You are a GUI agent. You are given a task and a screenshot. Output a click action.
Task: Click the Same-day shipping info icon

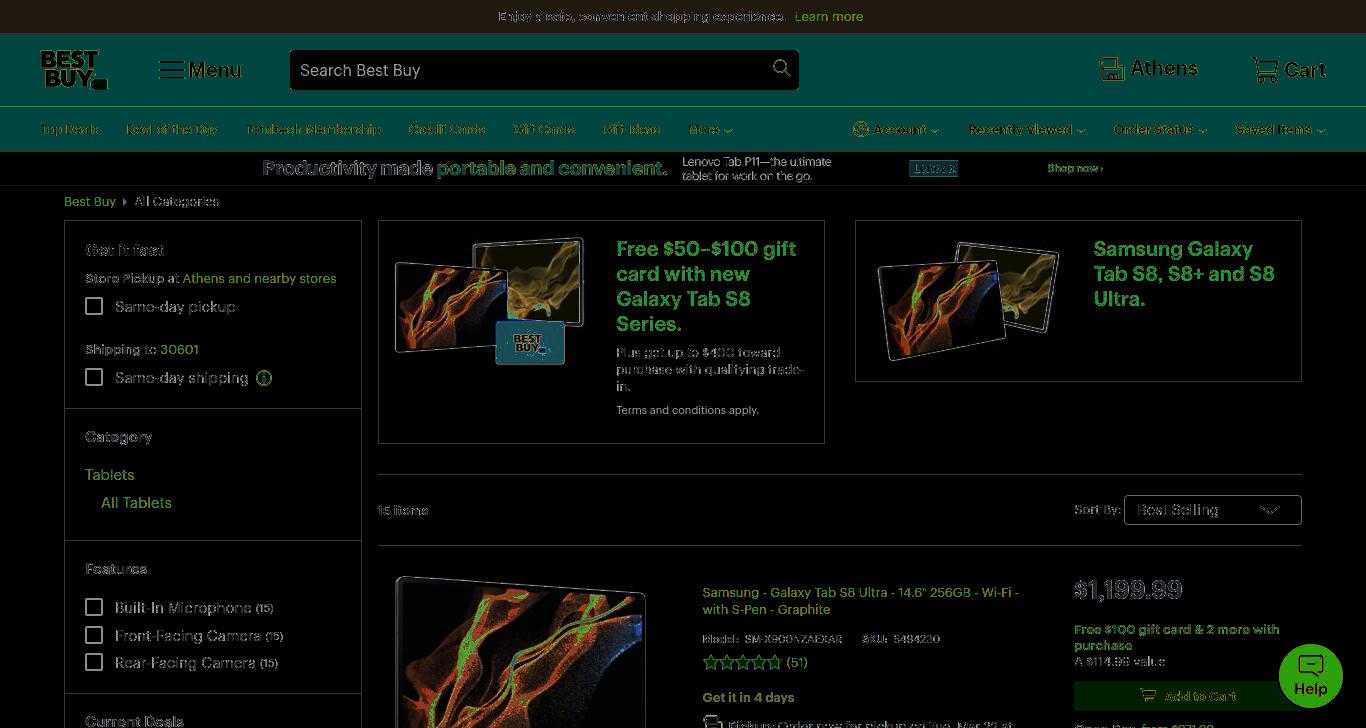tap(264, 378)
